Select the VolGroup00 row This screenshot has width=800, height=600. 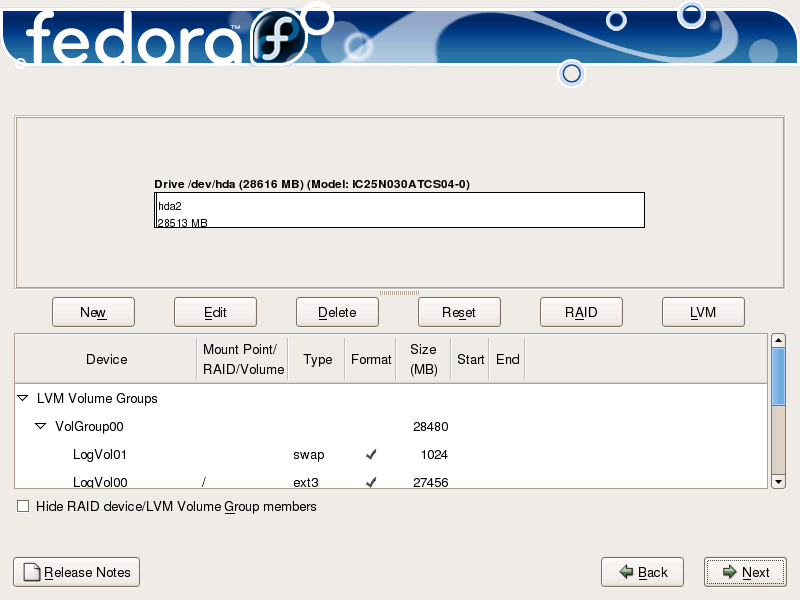coord(391,427)
